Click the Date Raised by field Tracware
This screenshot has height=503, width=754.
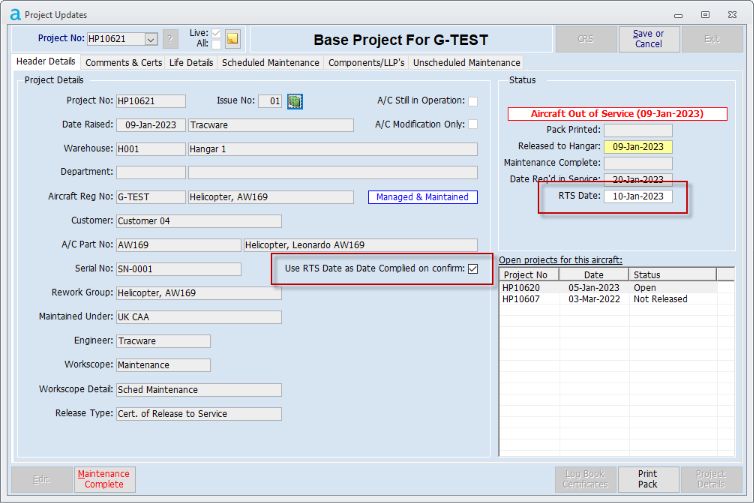(271, 125)
